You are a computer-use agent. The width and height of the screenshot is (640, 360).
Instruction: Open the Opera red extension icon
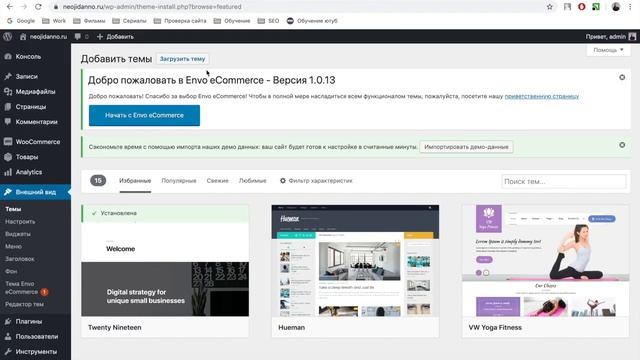tap(582, 7)
